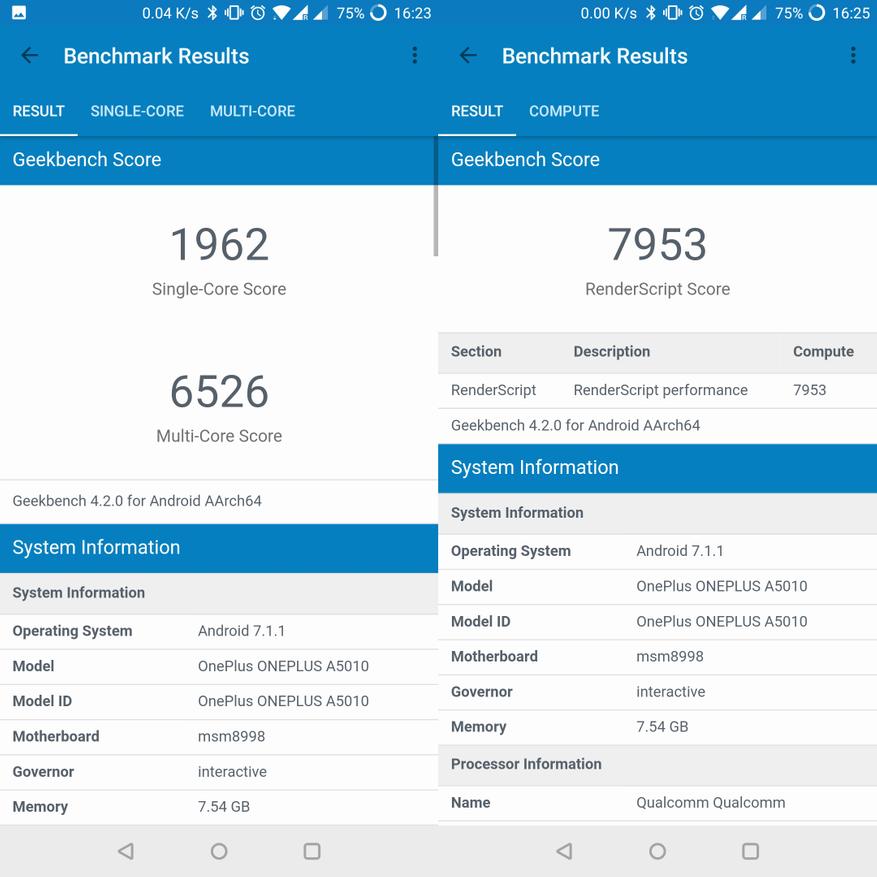Open overflow menu on right results screen

click(852, 56)
